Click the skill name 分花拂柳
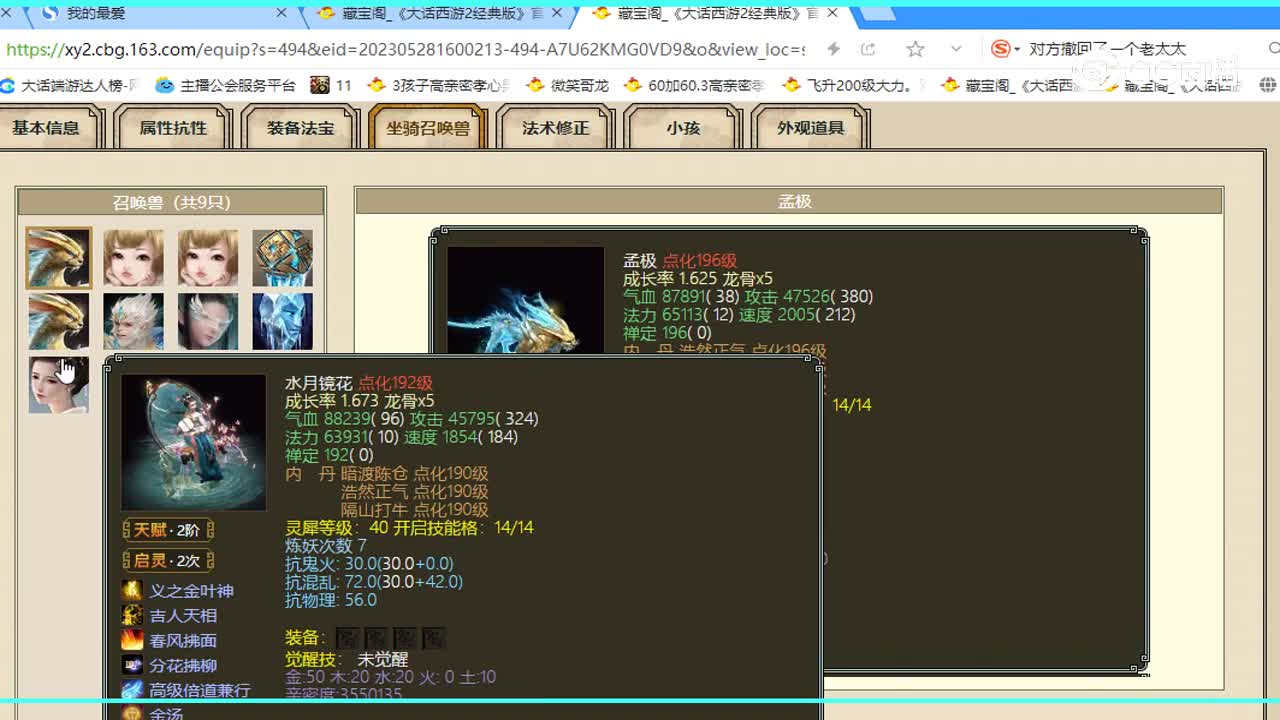 (x=184, y=665)
